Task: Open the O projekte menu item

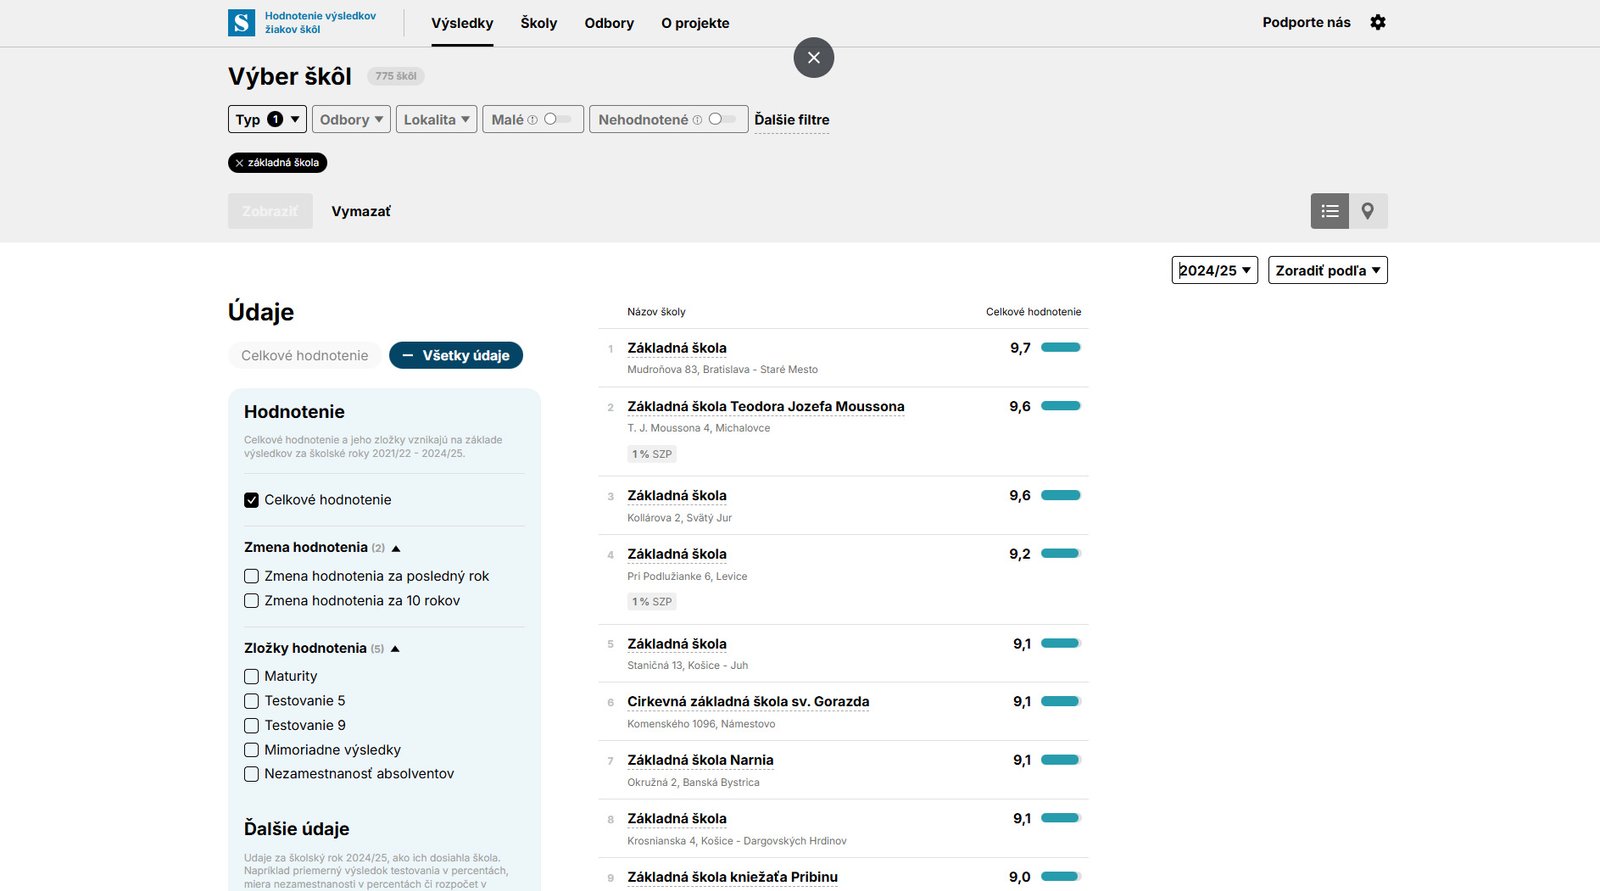Action: (x=695, y=23)
